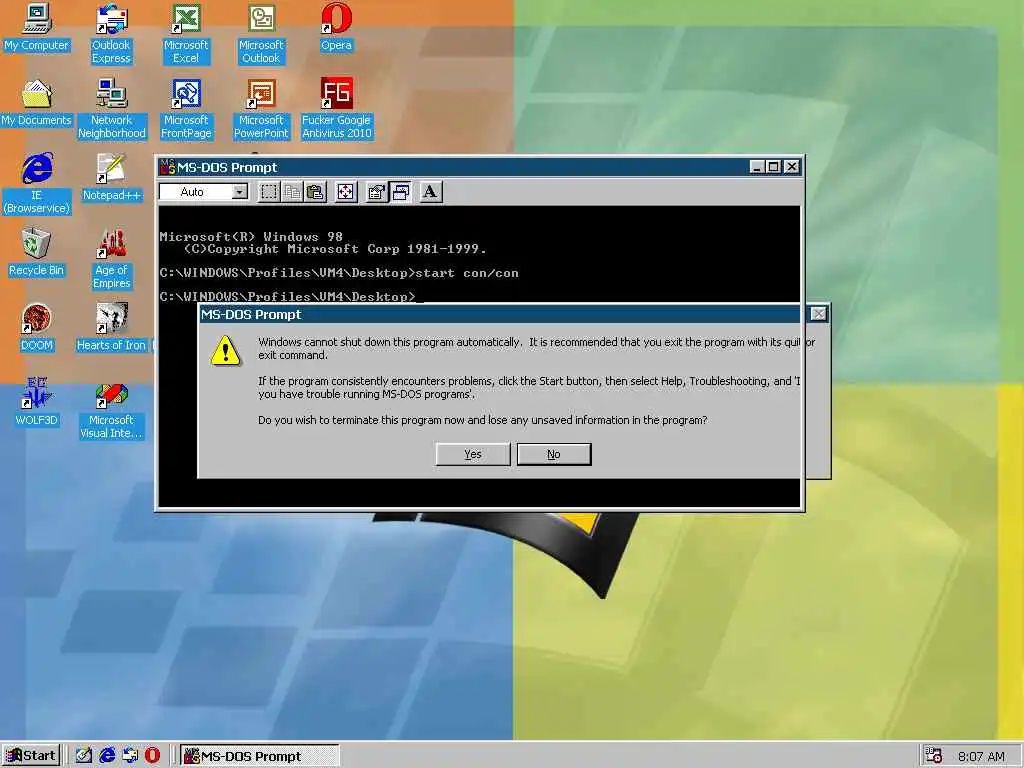Image resolution: width=1024 pixels, height=768 pixels.
Task: Select Hearts of Iron desktop shortcut
Action: (x=111, y=328)
